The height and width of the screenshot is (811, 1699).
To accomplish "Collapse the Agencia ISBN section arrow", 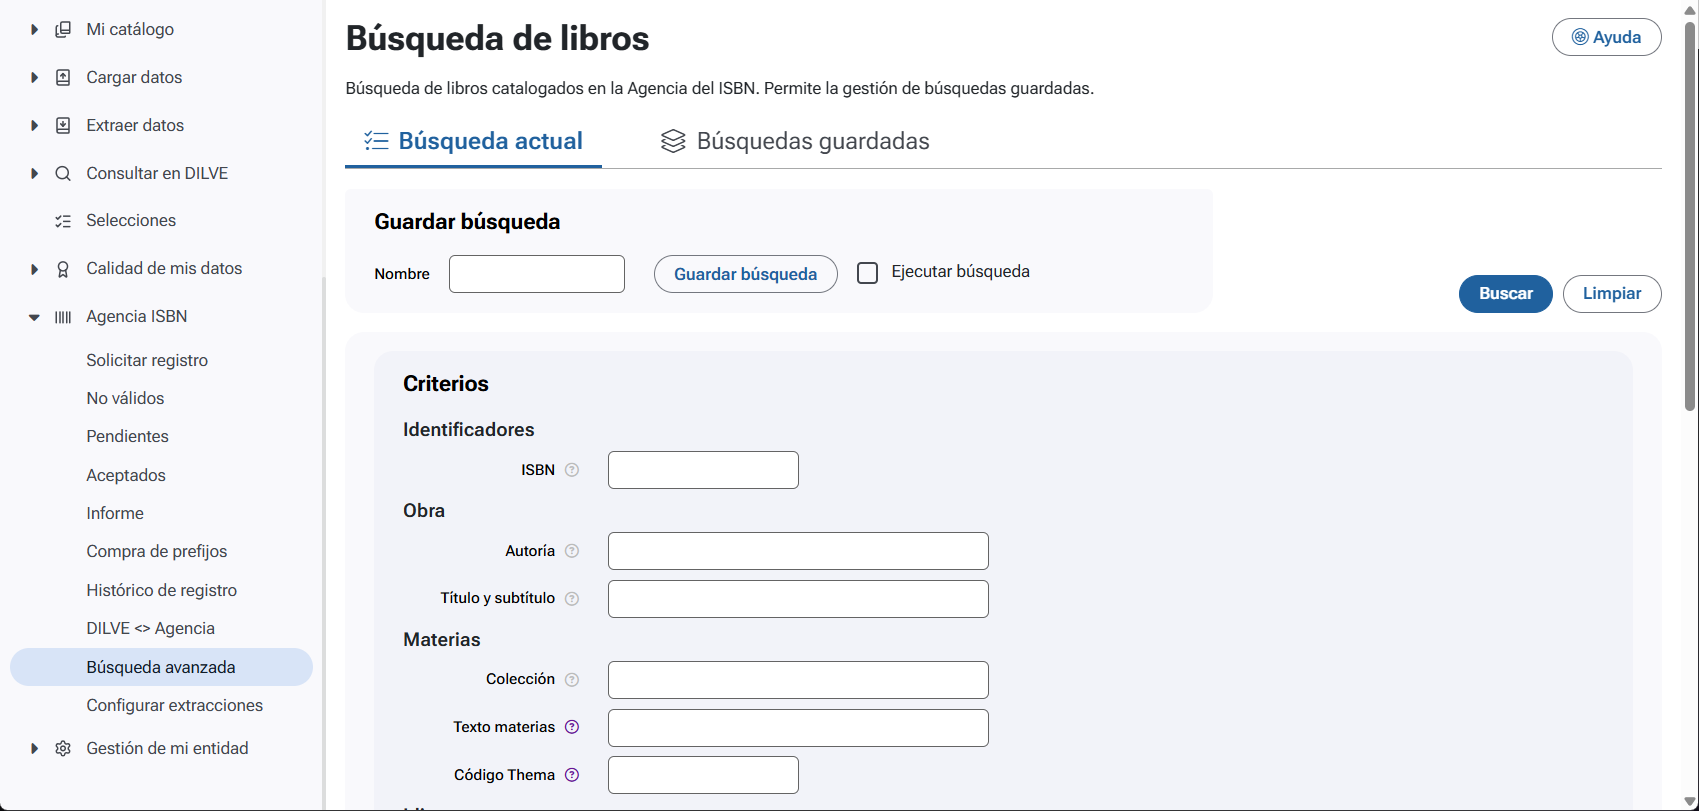I will click(x=34, y=317).
